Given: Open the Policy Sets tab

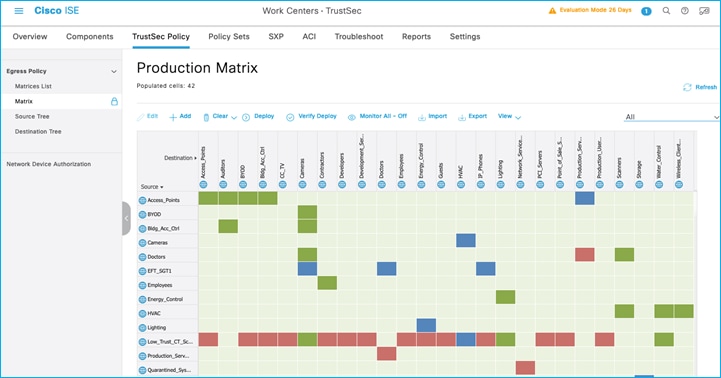Looking at the screenshot, I should (229, 37).
